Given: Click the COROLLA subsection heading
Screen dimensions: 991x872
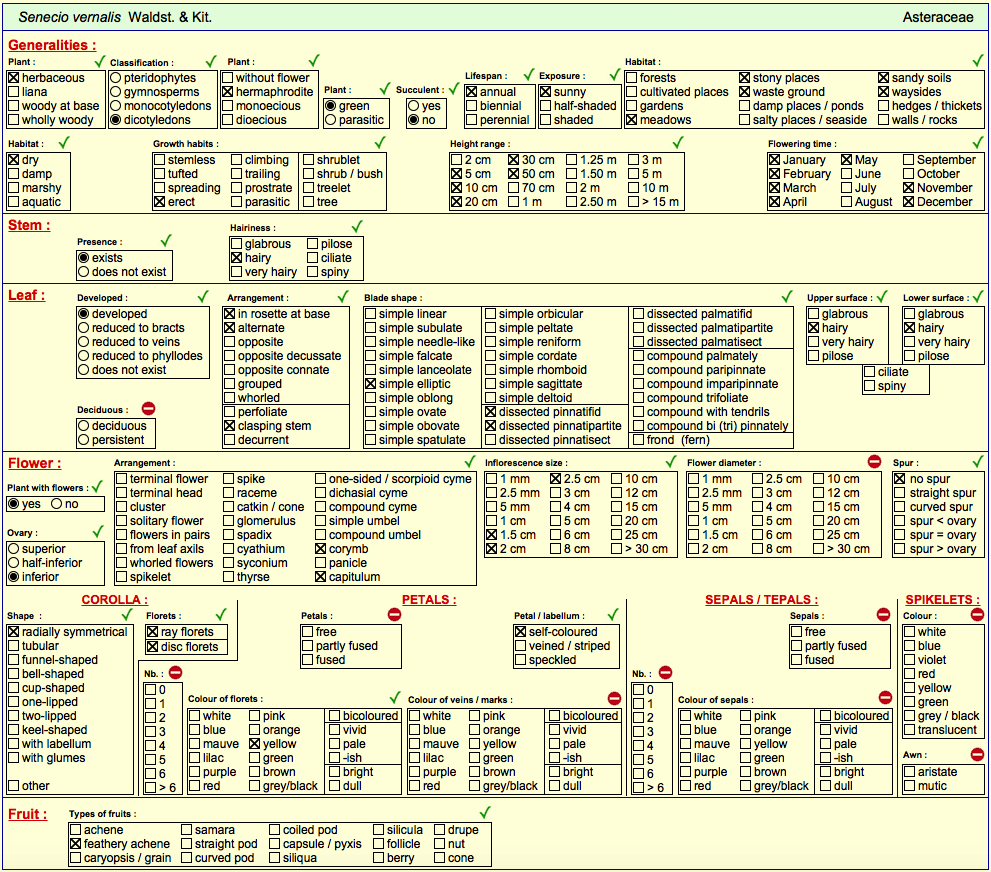Looking at the screenshot, I should tap(114, 600).
